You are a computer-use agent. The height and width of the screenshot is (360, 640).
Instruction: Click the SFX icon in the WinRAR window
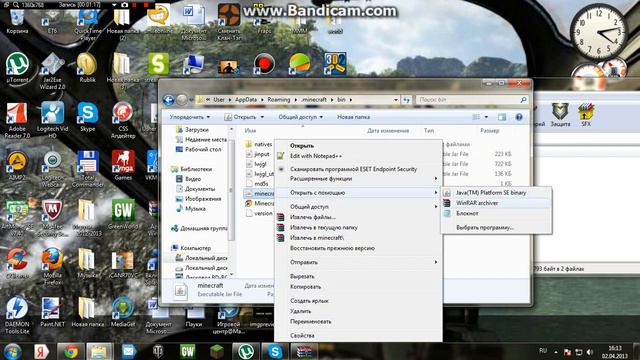(x=586, y=115)
